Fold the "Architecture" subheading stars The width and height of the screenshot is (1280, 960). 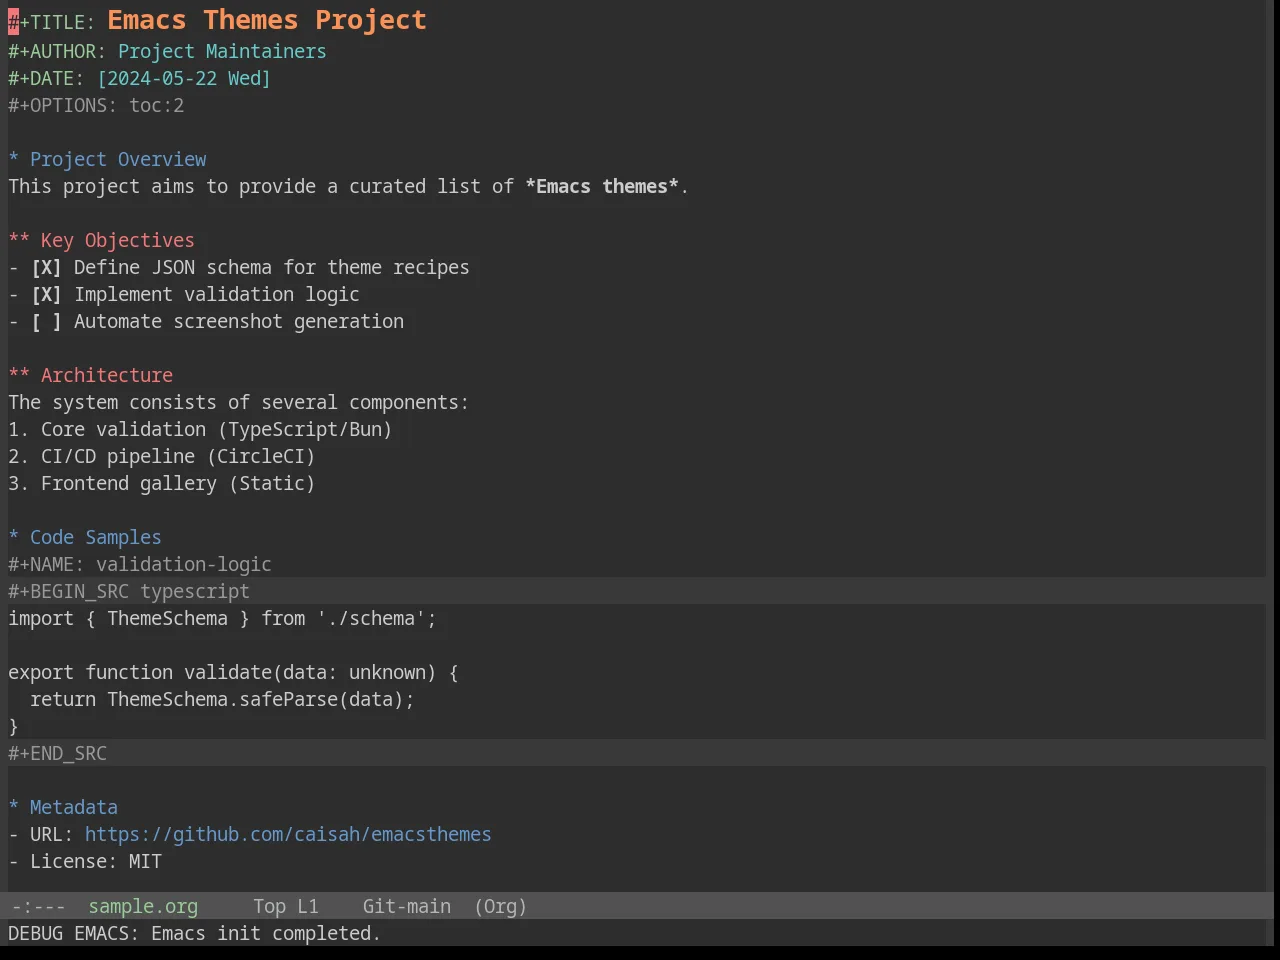(19, 376)
